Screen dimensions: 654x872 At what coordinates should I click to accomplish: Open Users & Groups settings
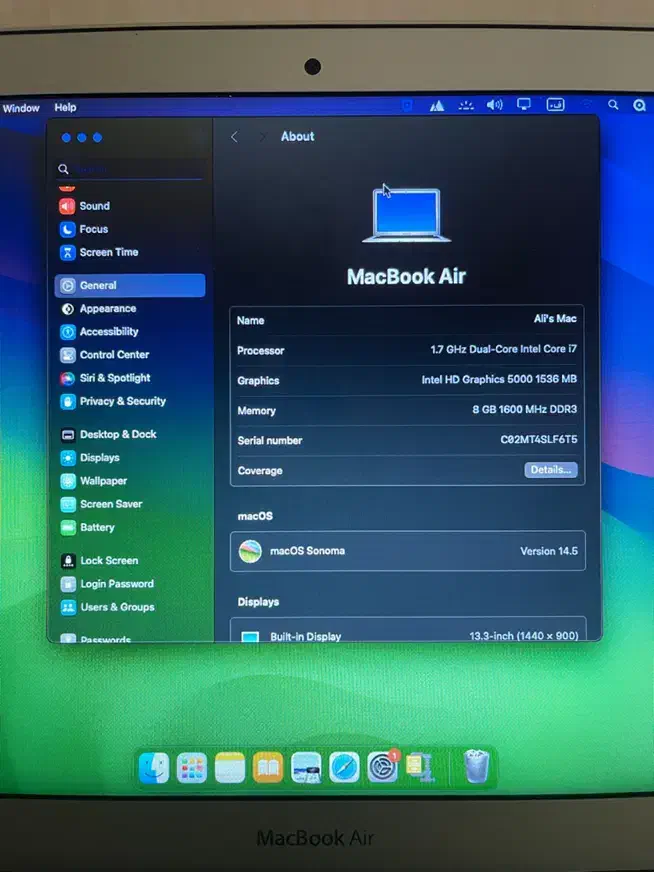[107, 607]
